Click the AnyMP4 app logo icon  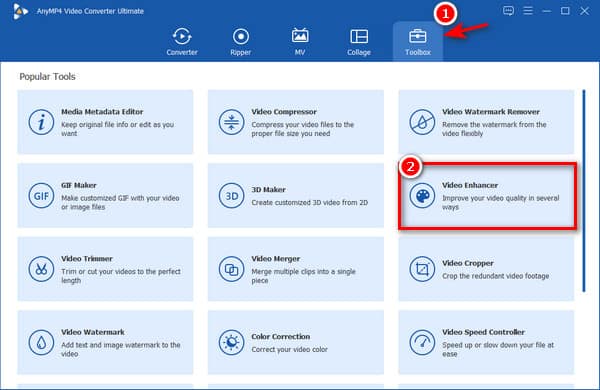coord(20,11)
